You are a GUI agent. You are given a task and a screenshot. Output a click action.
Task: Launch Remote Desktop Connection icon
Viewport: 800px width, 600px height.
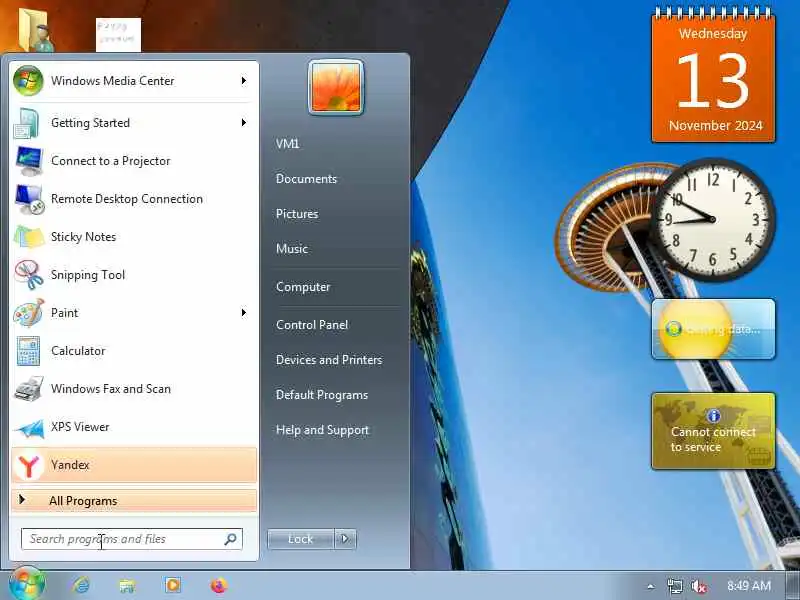(28, 199)
